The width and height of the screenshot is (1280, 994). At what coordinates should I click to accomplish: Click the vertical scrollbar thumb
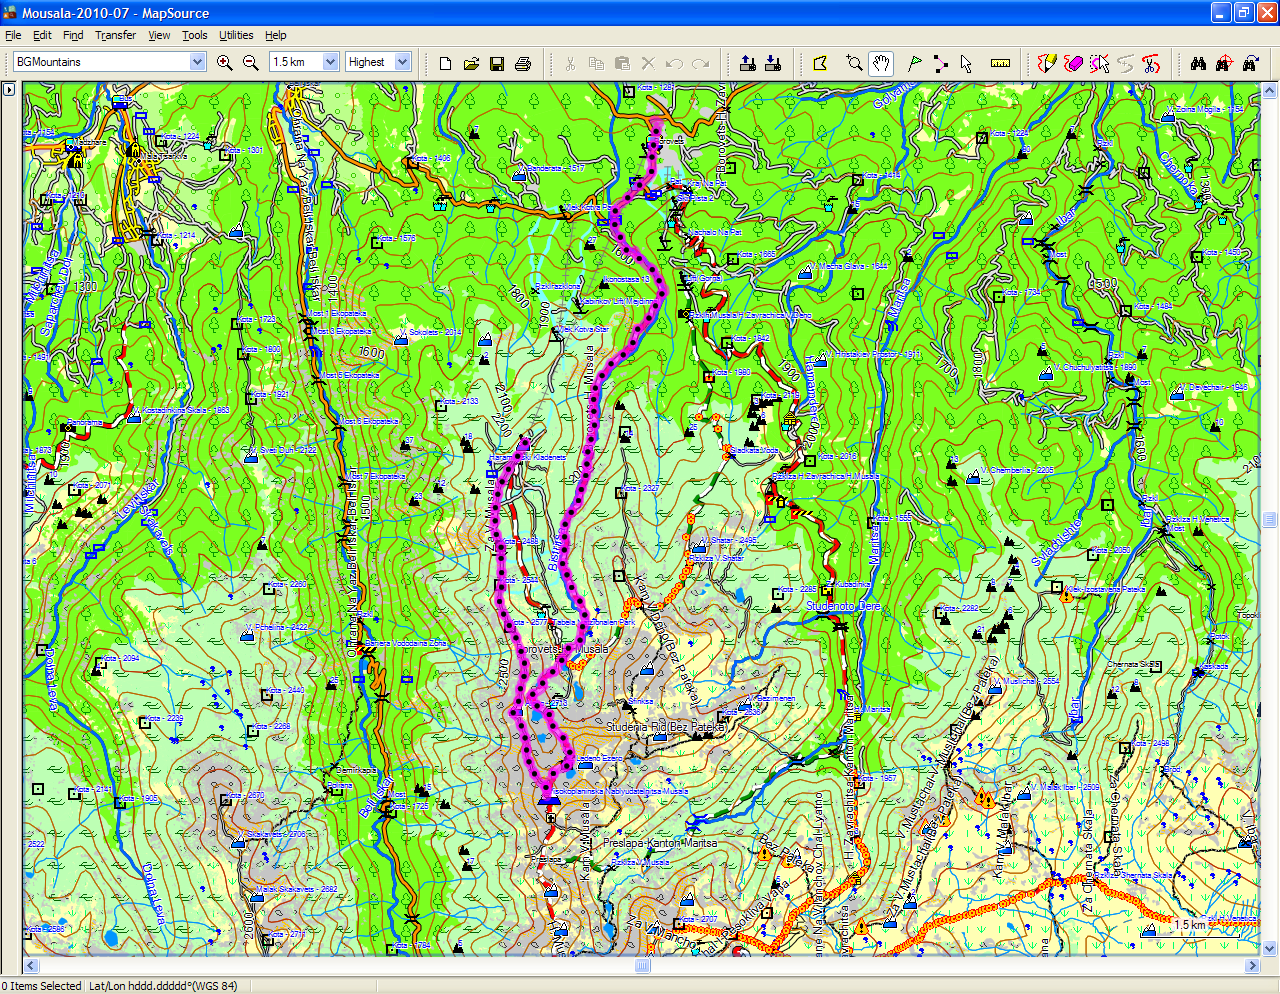(1270, 519)
